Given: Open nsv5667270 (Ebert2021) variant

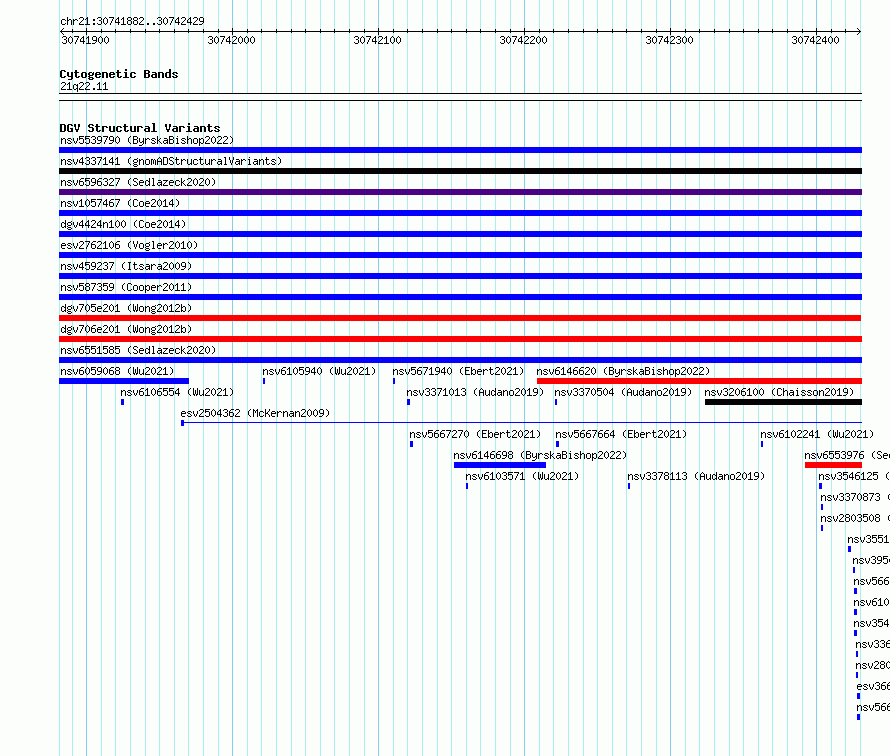Looking at the screenshot, I should [475, 434].
